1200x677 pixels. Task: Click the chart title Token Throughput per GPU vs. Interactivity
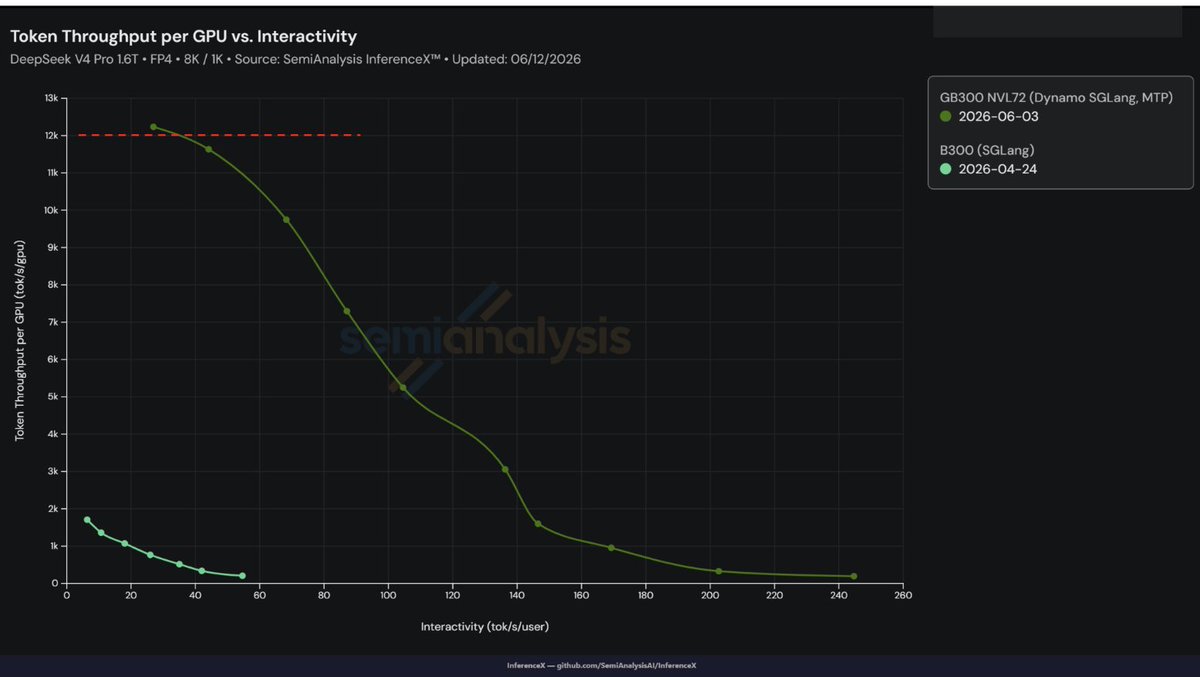pyautogui.click(x=183, y=36)
